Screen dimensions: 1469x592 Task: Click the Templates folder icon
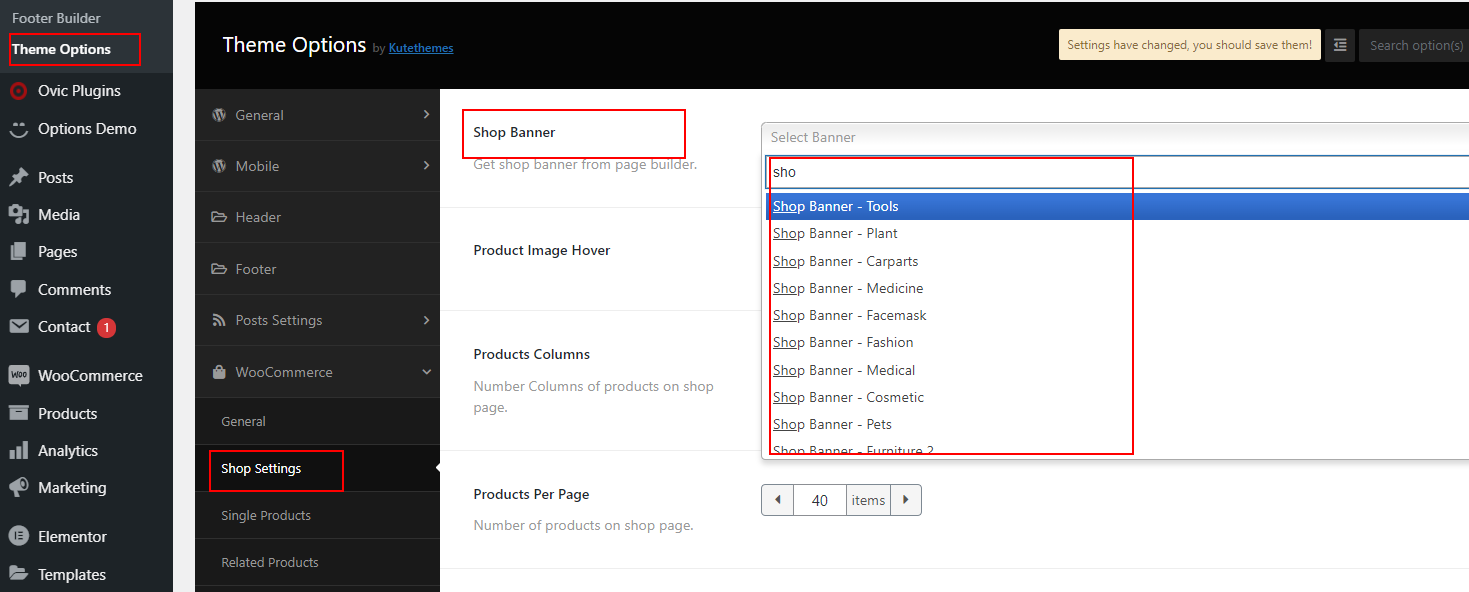click(18, 574)
